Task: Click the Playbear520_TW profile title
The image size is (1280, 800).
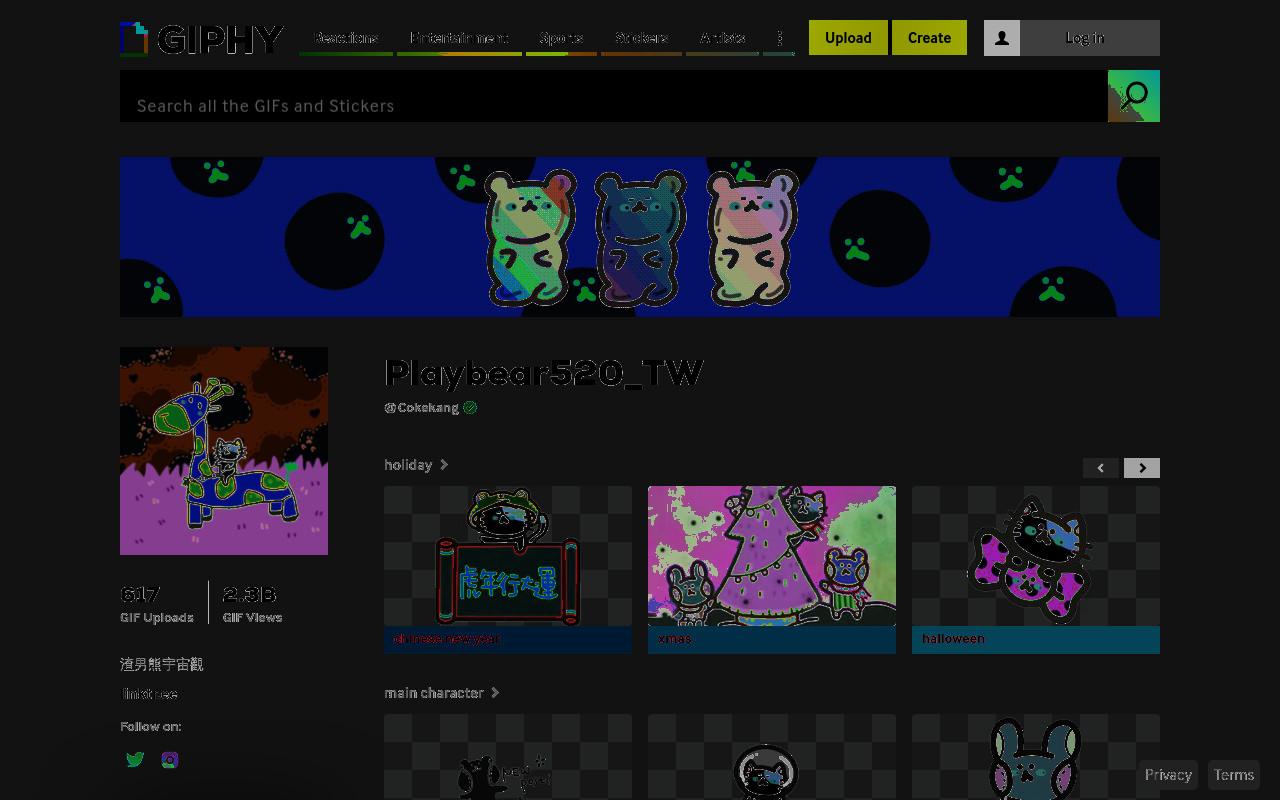Action: click(544, 373)
